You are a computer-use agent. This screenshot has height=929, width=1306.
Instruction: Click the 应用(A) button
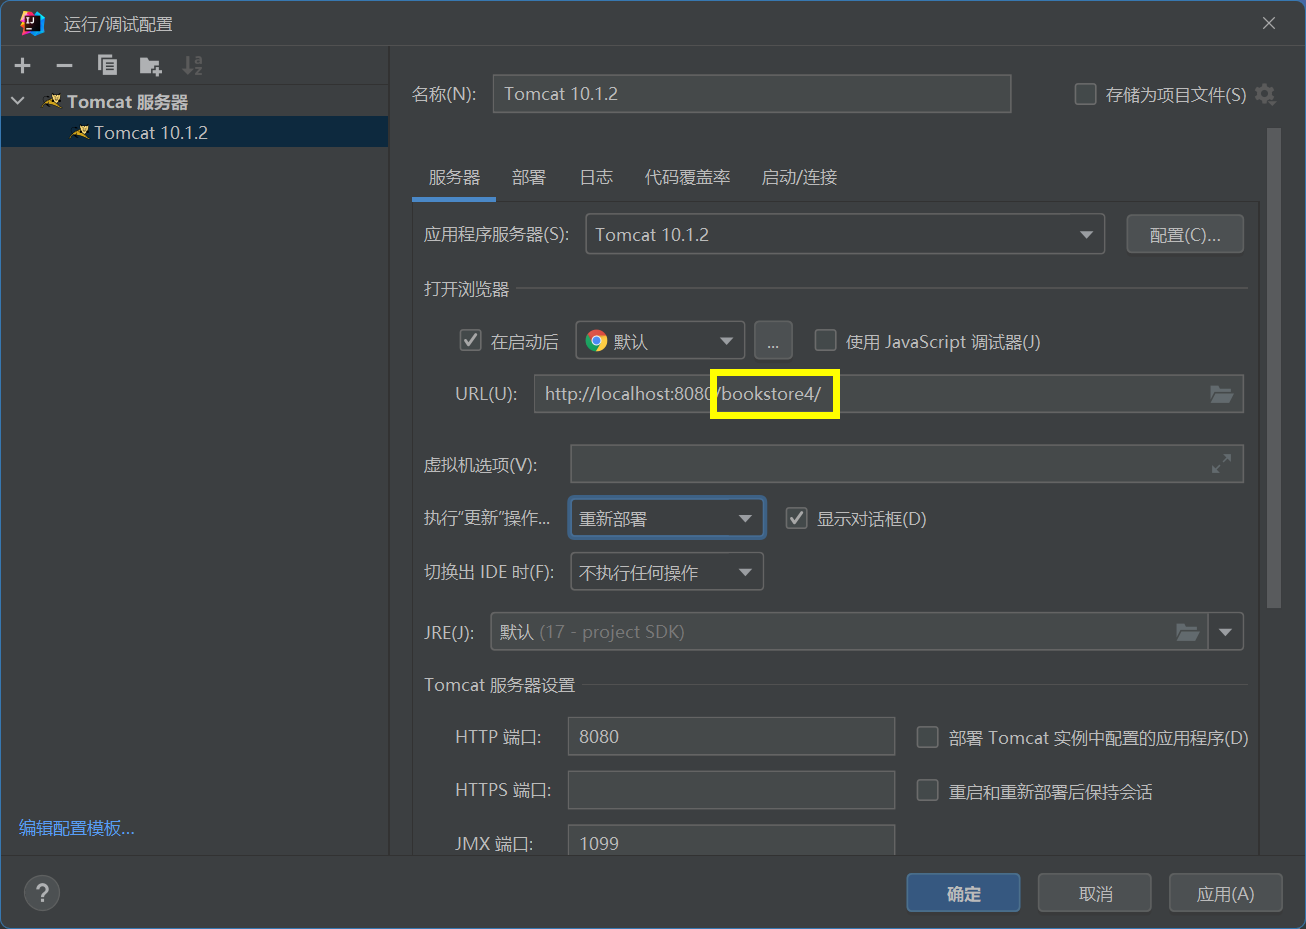pos(1225,893)
